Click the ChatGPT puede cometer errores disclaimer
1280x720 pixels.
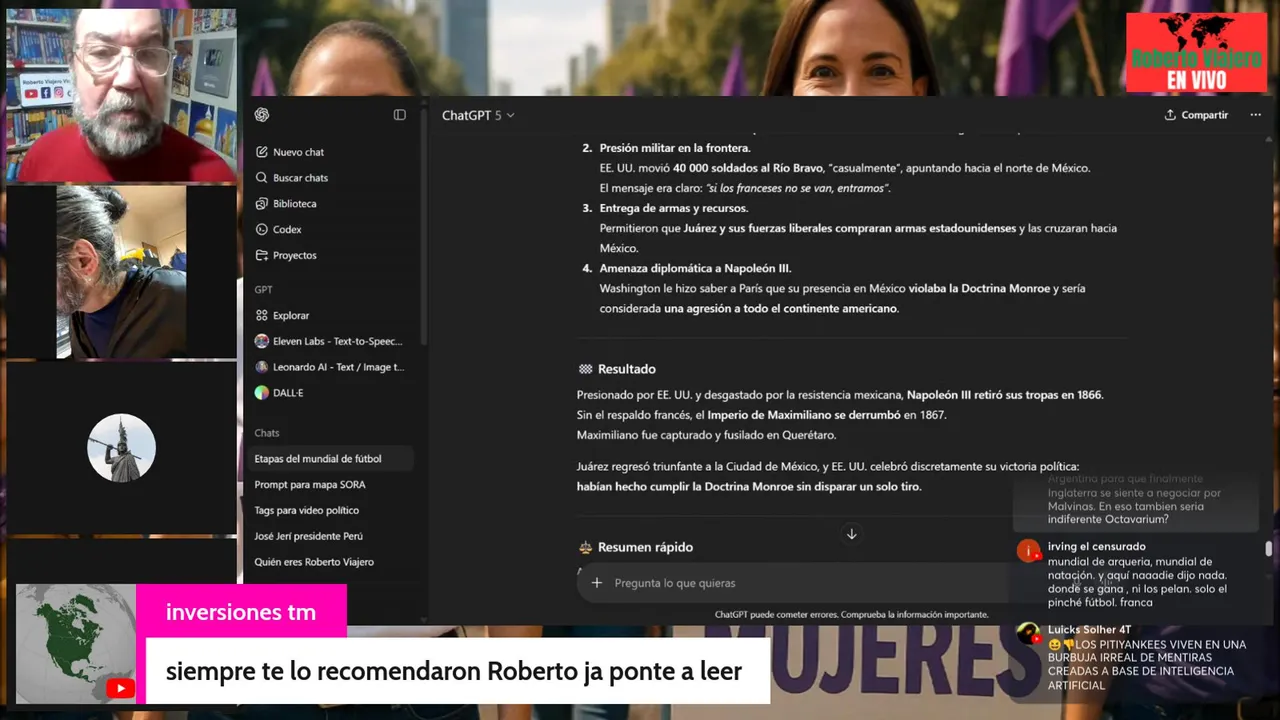click(851, 615)
